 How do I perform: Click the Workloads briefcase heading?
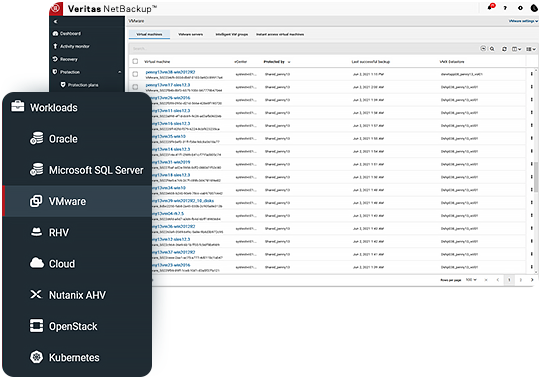pos(44,107)
